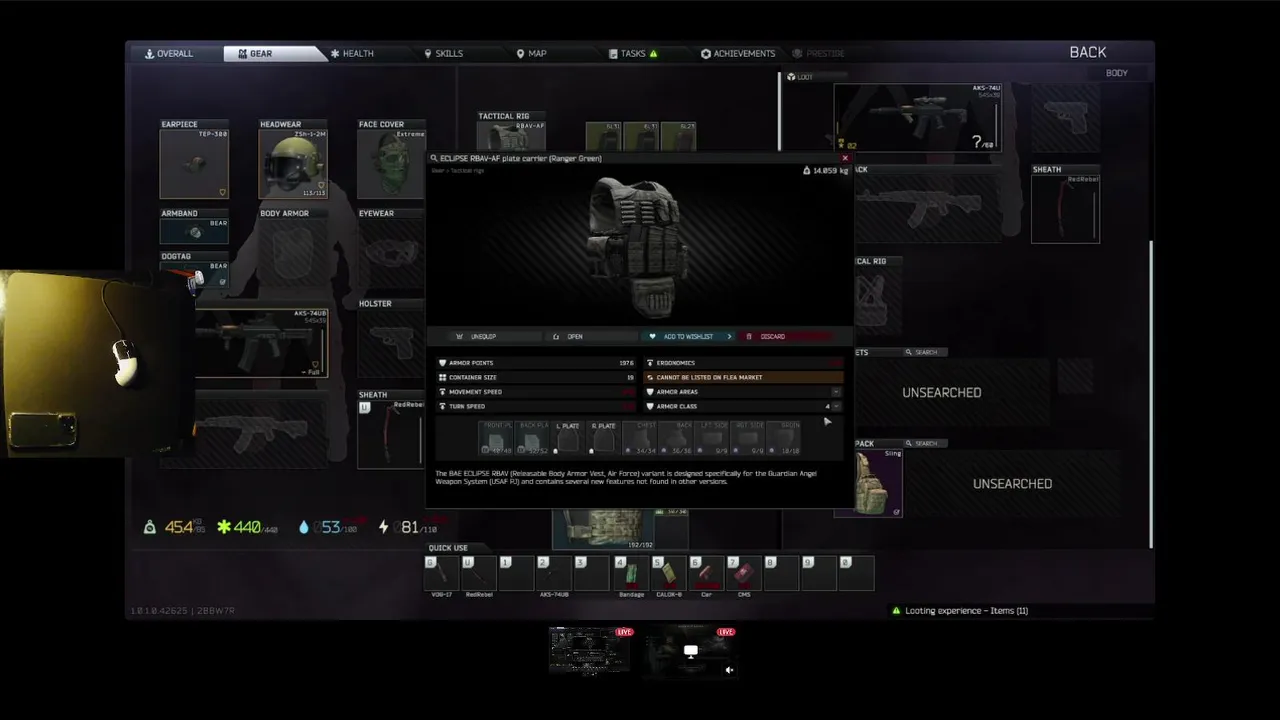
Task: Select the AKS-74U weapon in loot panel
Action: pyautogui.click(x=918, y=117)
